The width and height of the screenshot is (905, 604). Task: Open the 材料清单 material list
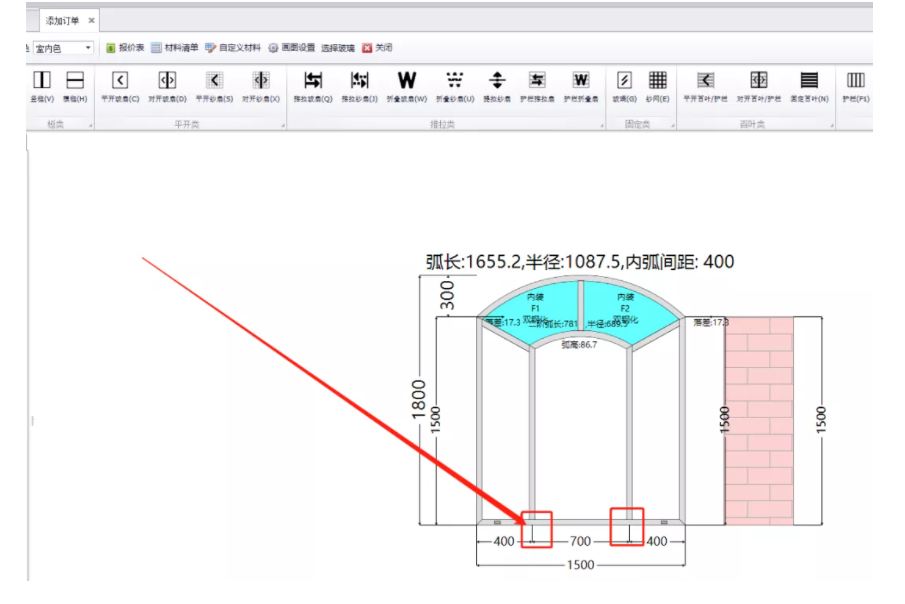175,48
